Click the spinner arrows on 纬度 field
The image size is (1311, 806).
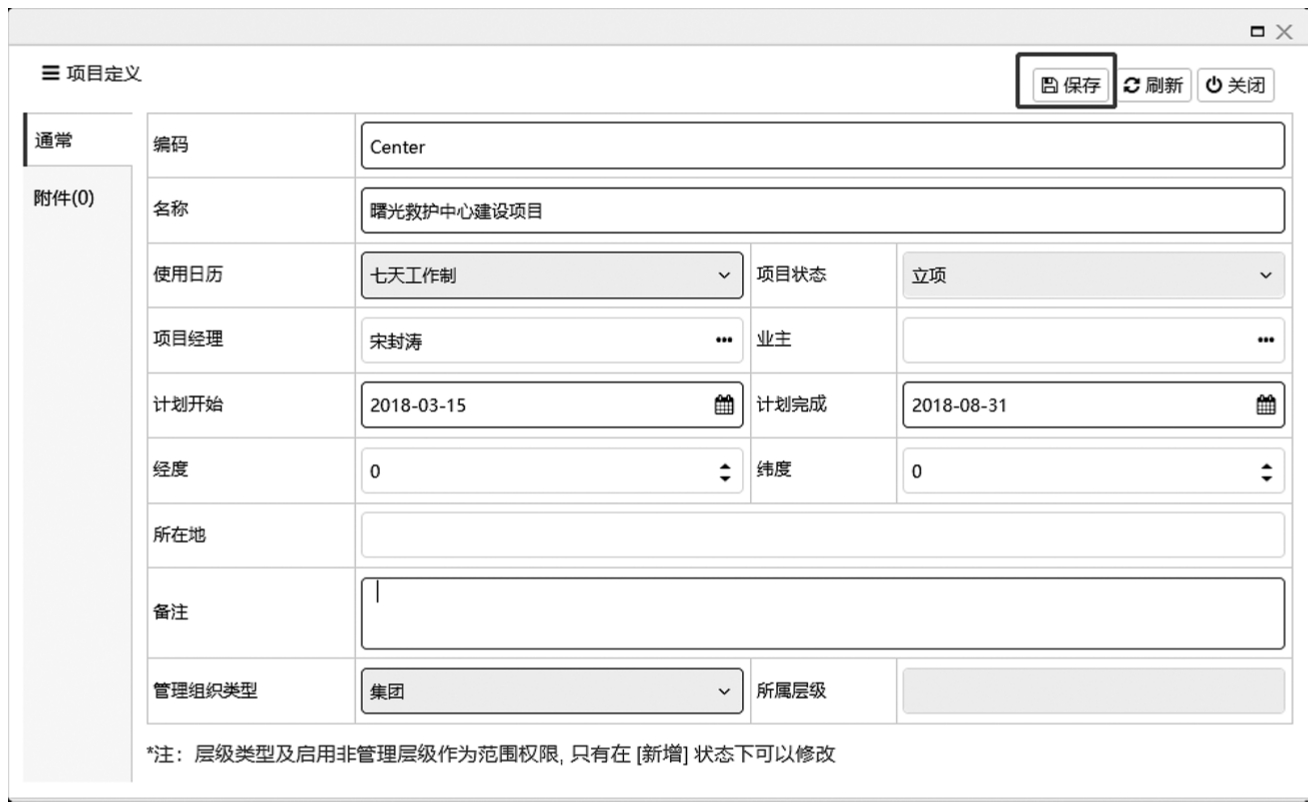1266,472
